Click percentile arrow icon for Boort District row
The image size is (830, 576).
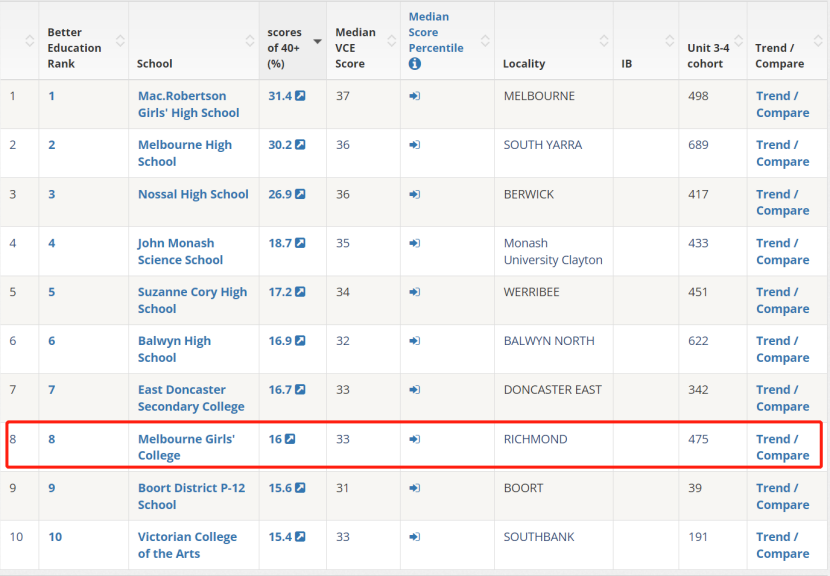click(414, 488)
